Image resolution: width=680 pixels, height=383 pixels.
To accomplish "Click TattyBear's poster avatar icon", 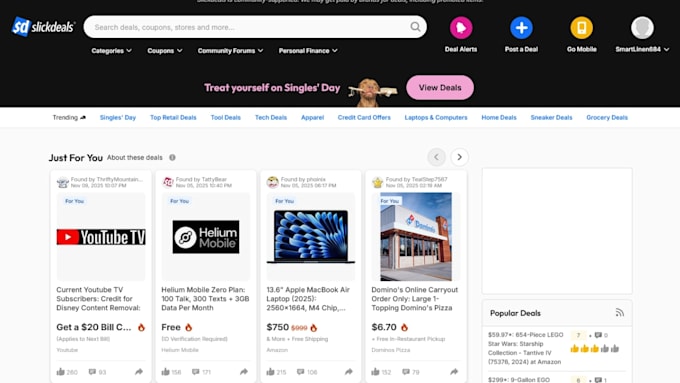I will coord(168,182).
